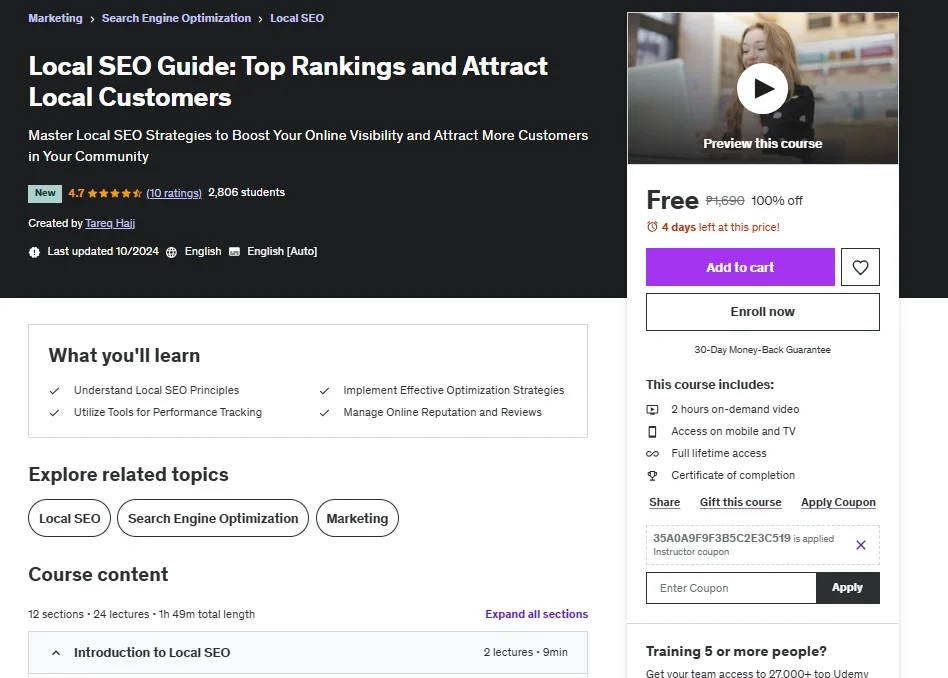Click the checkmark beside Understand Local SEO Principles

pyautogui.click(x=54, y=391)
